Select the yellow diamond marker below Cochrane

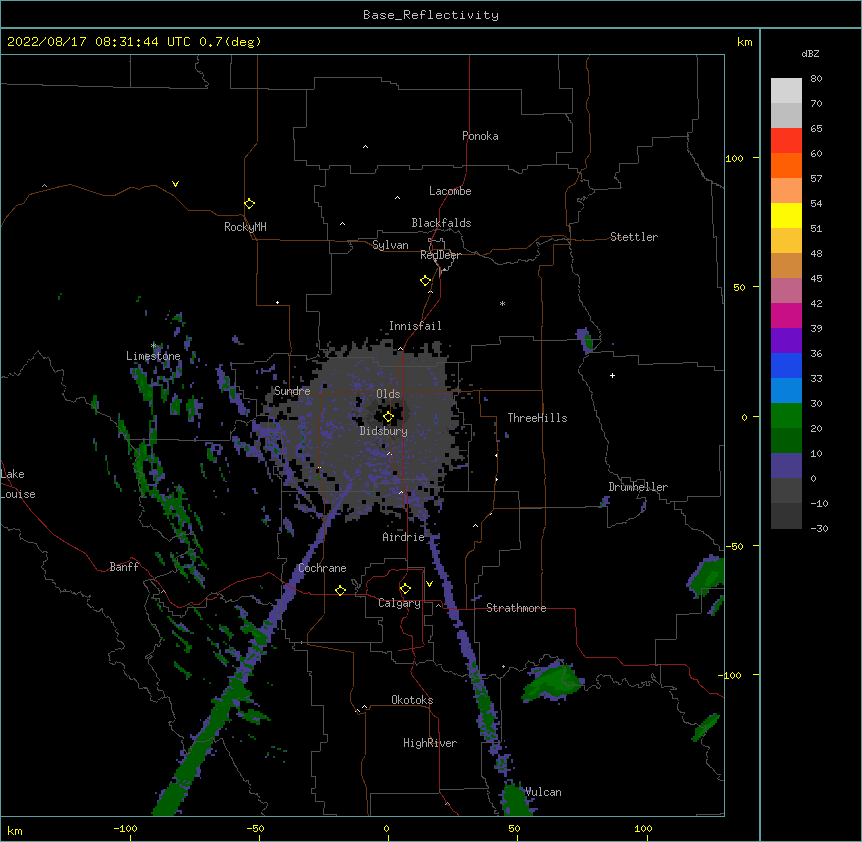340,590
